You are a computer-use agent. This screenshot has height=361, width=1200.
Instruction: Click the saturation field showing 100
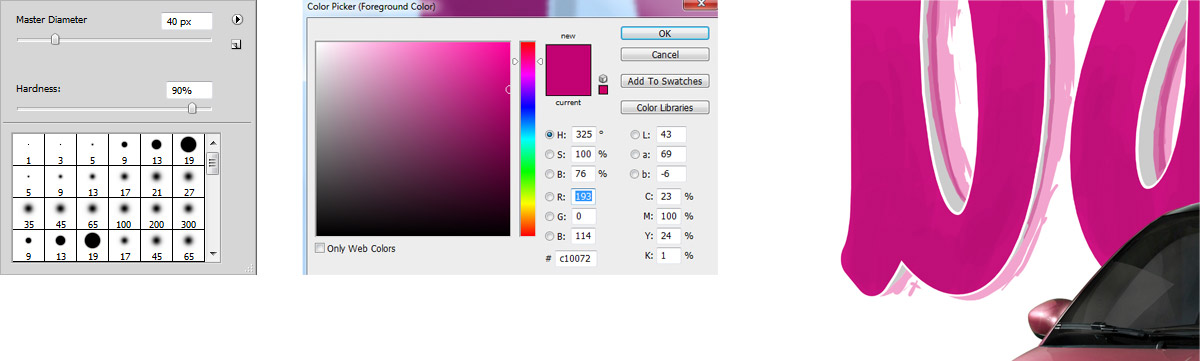(x=584, y=155)
